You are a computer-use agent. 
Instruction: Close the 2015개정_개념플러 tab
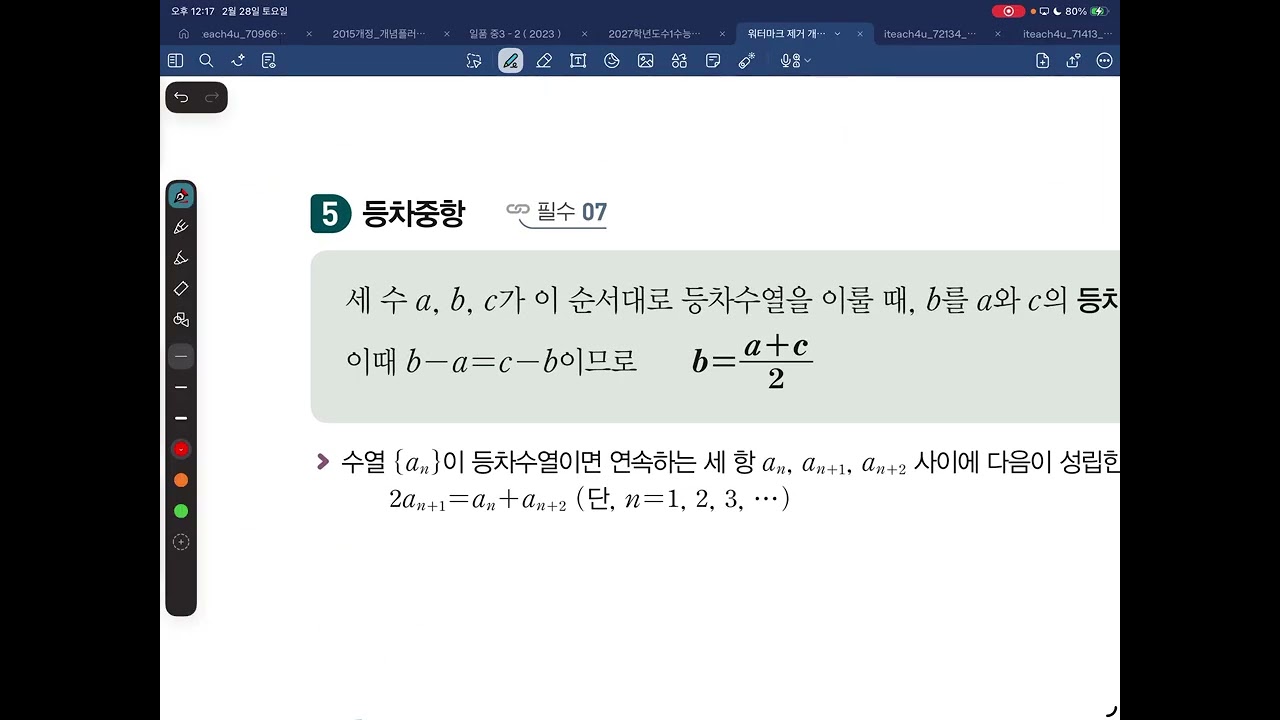[445, 34]
